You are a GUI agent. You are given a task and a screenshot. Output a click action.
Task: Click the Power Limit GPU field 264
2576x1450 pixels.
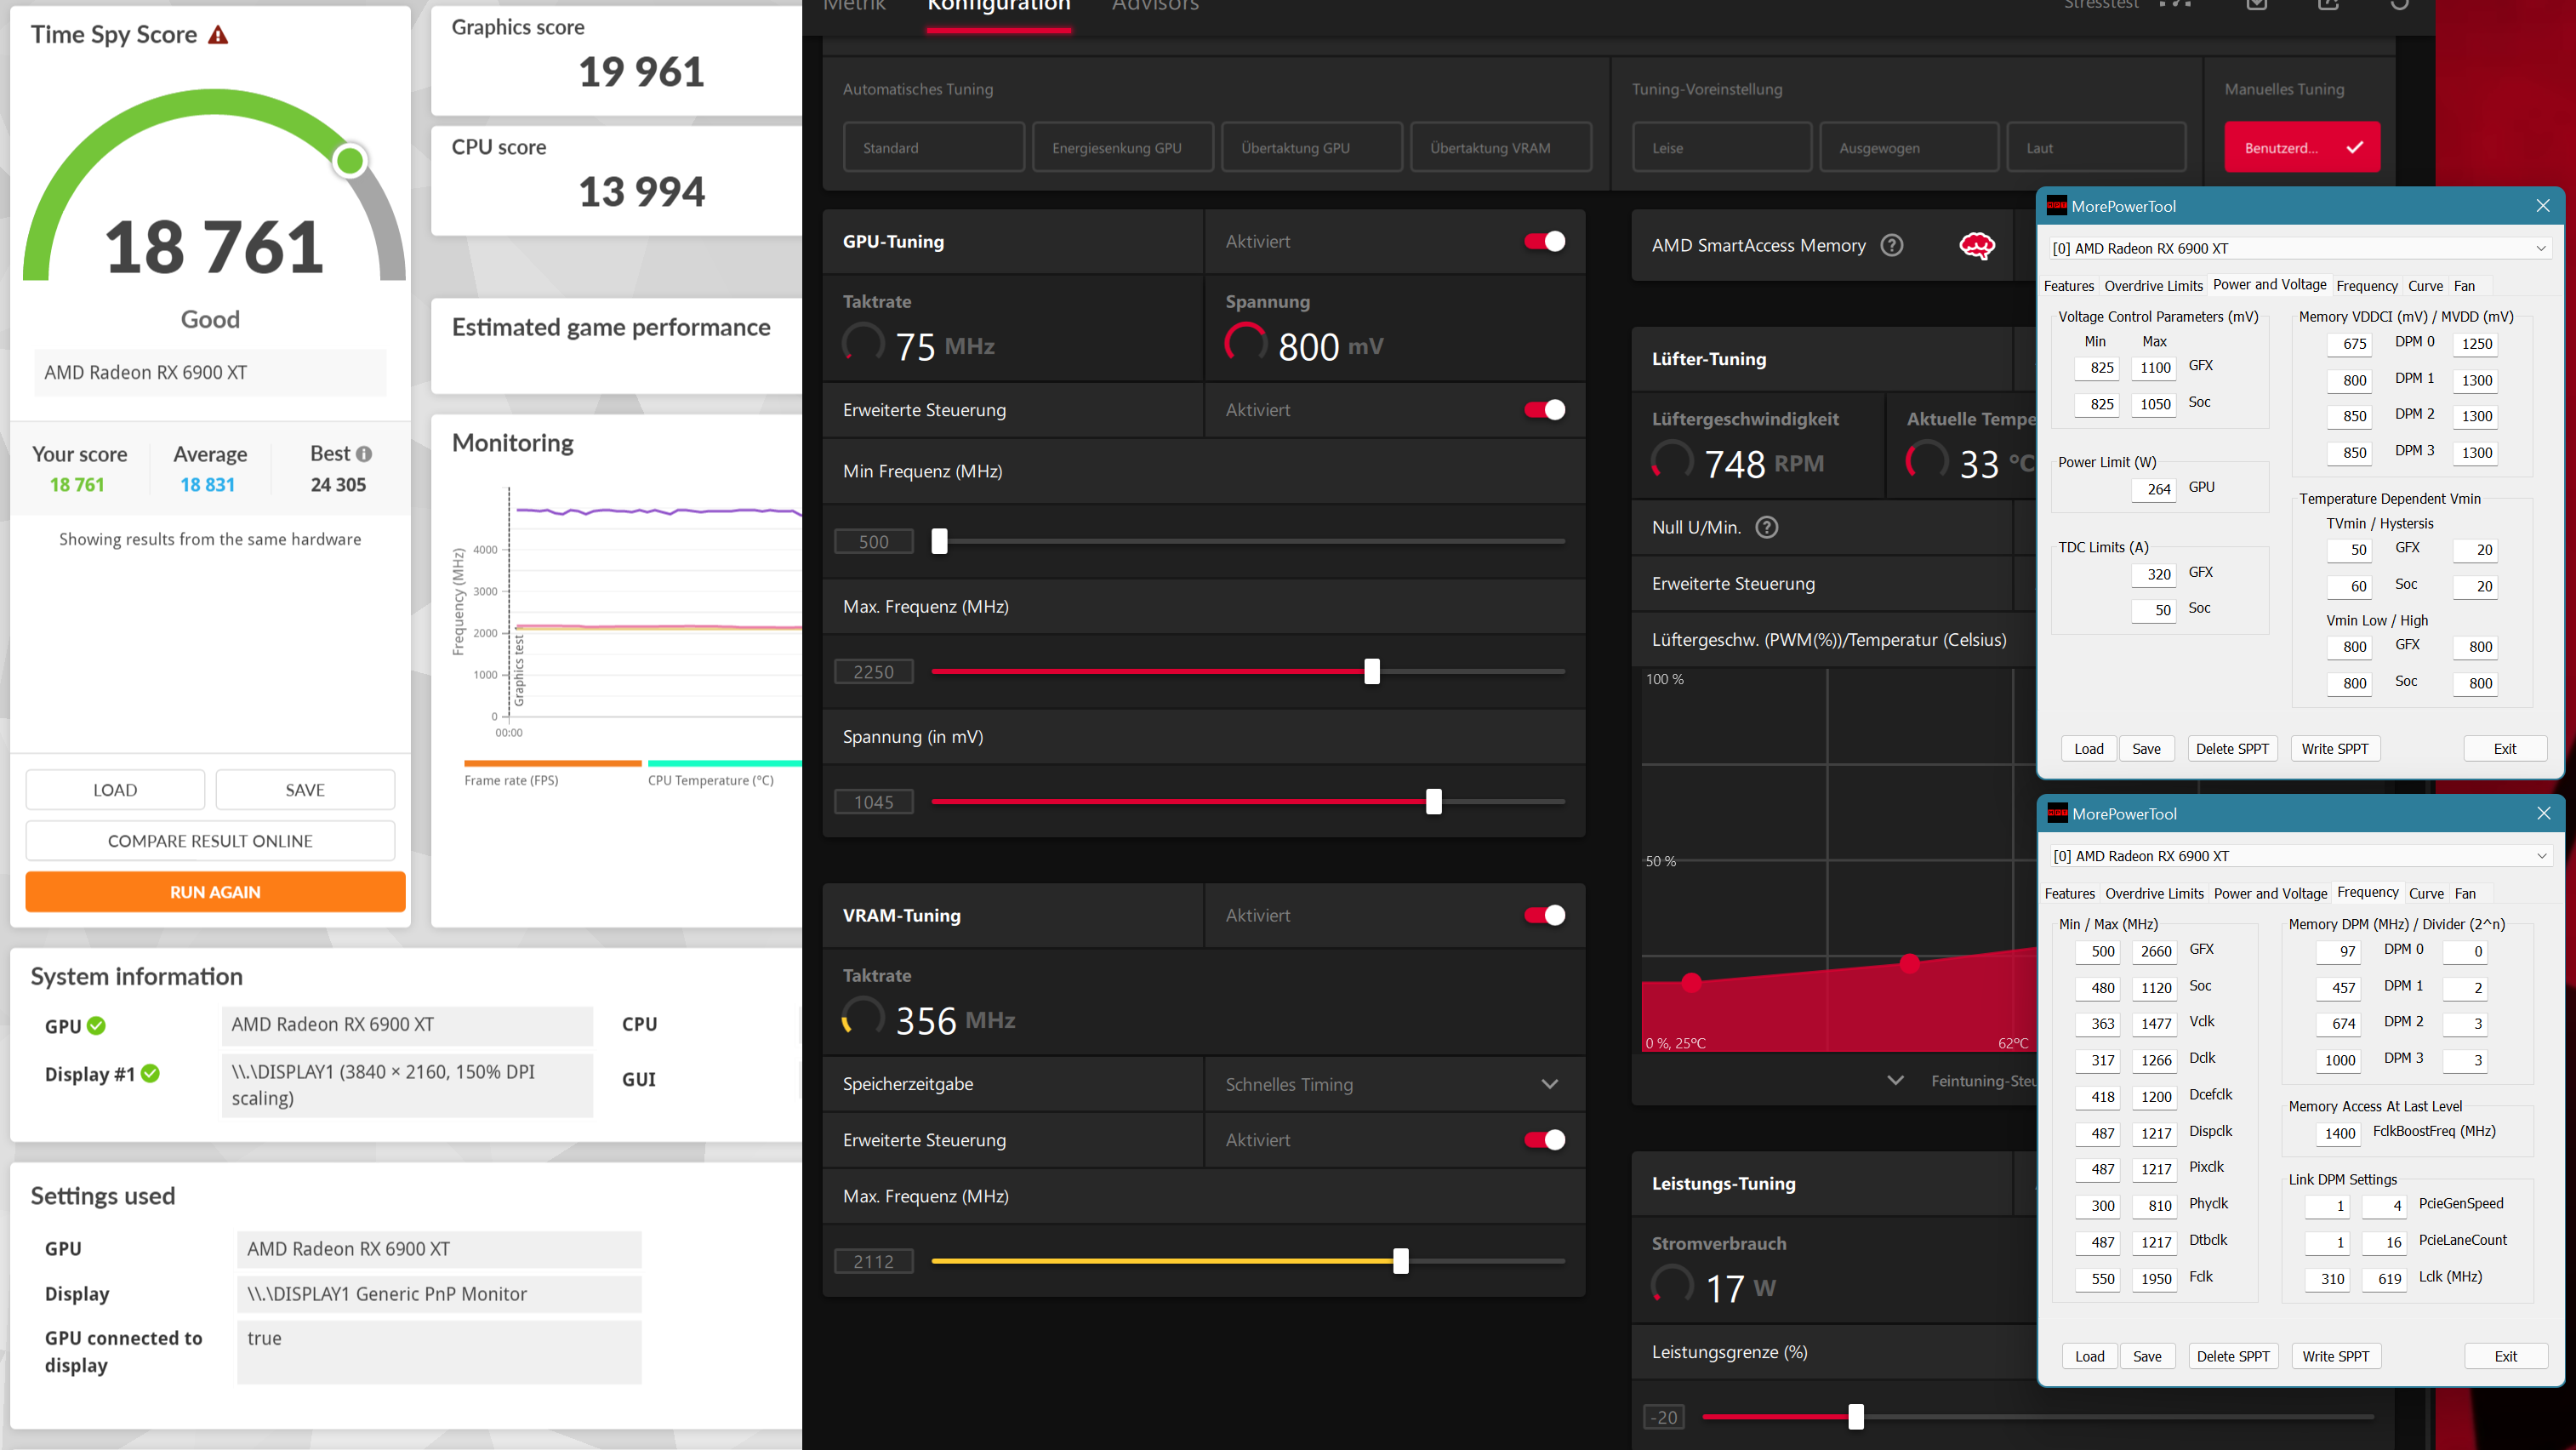[2153, 489]
